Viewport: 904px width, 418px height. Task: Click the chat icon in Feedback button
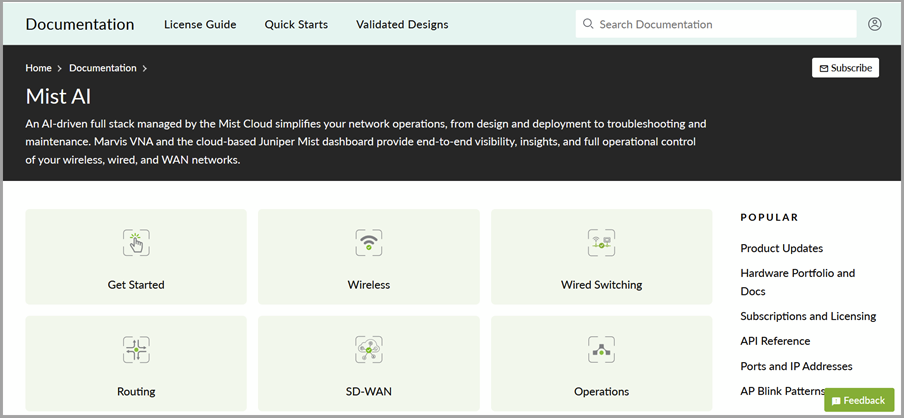pos(836,401)
